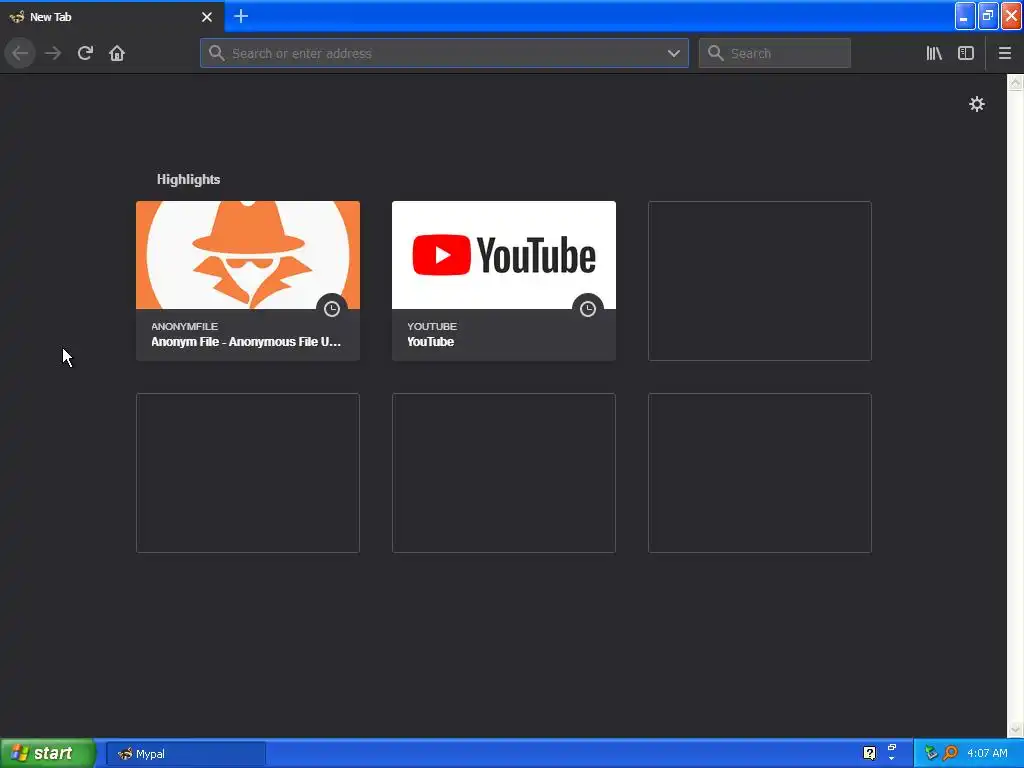Click the scrollbar up arrow

[x=1015, y=83]
